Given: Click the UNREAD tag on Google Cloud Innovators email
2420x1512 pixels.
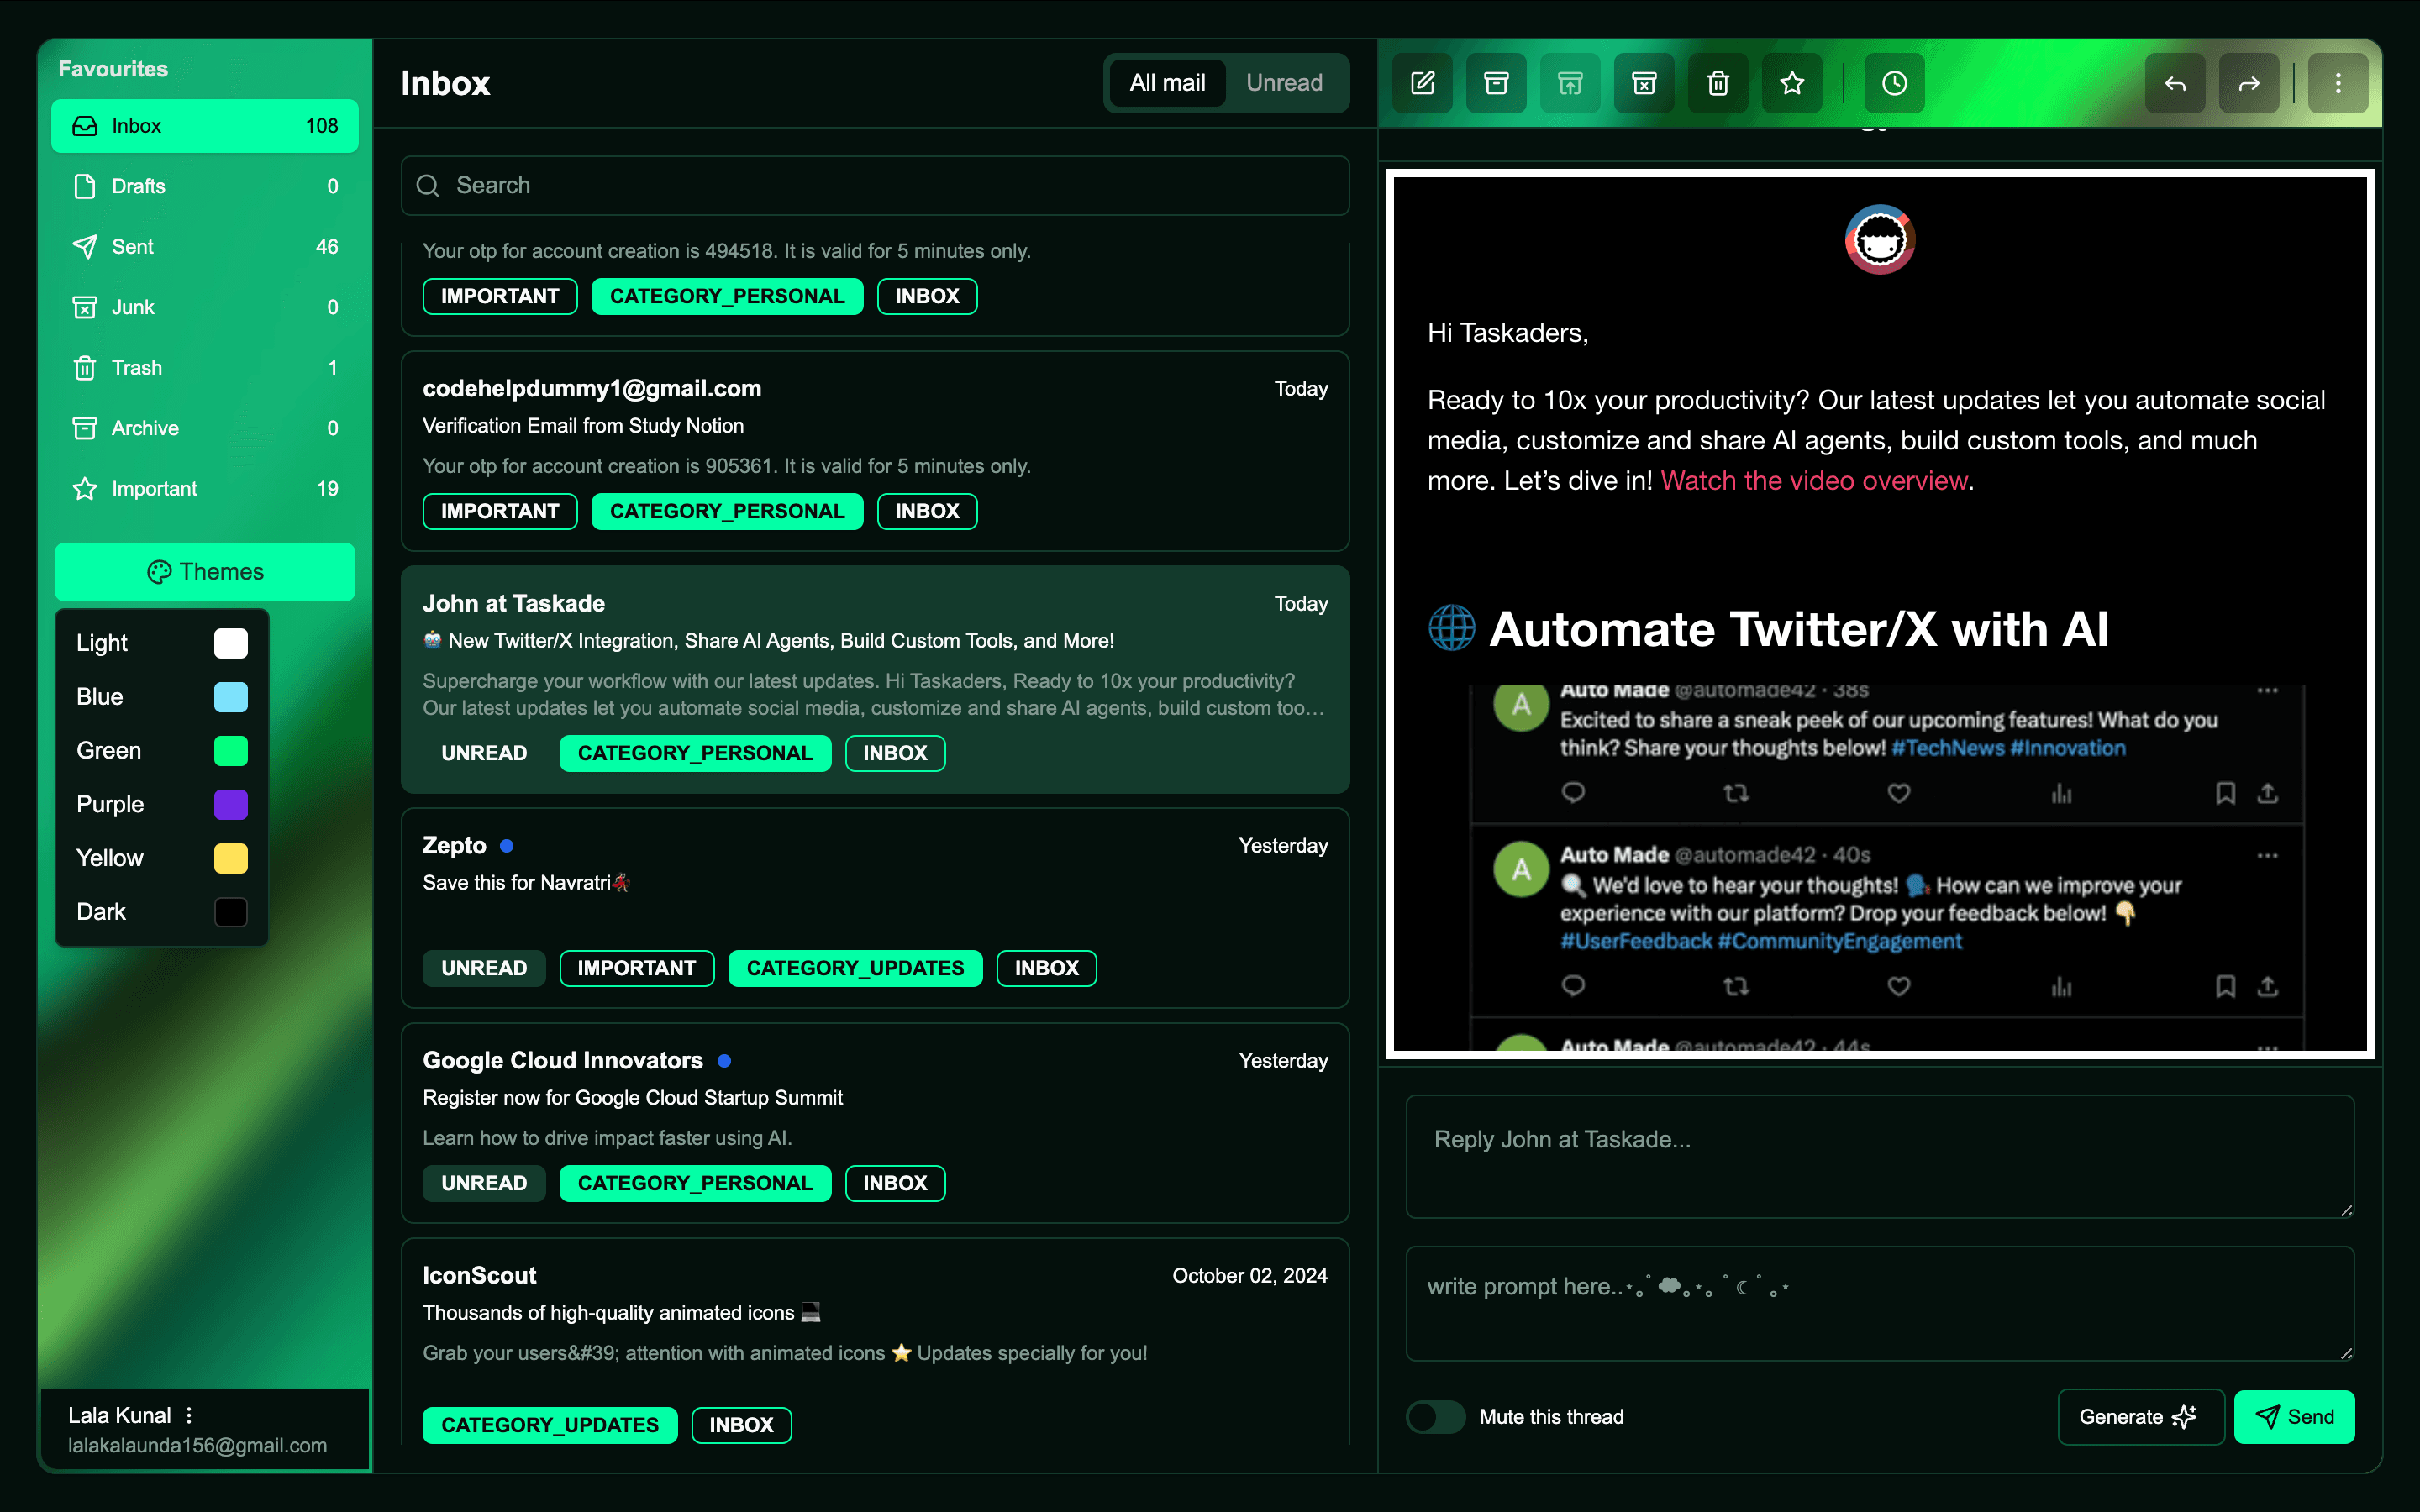Looking at the screenshot, I should pos(484,1183).
